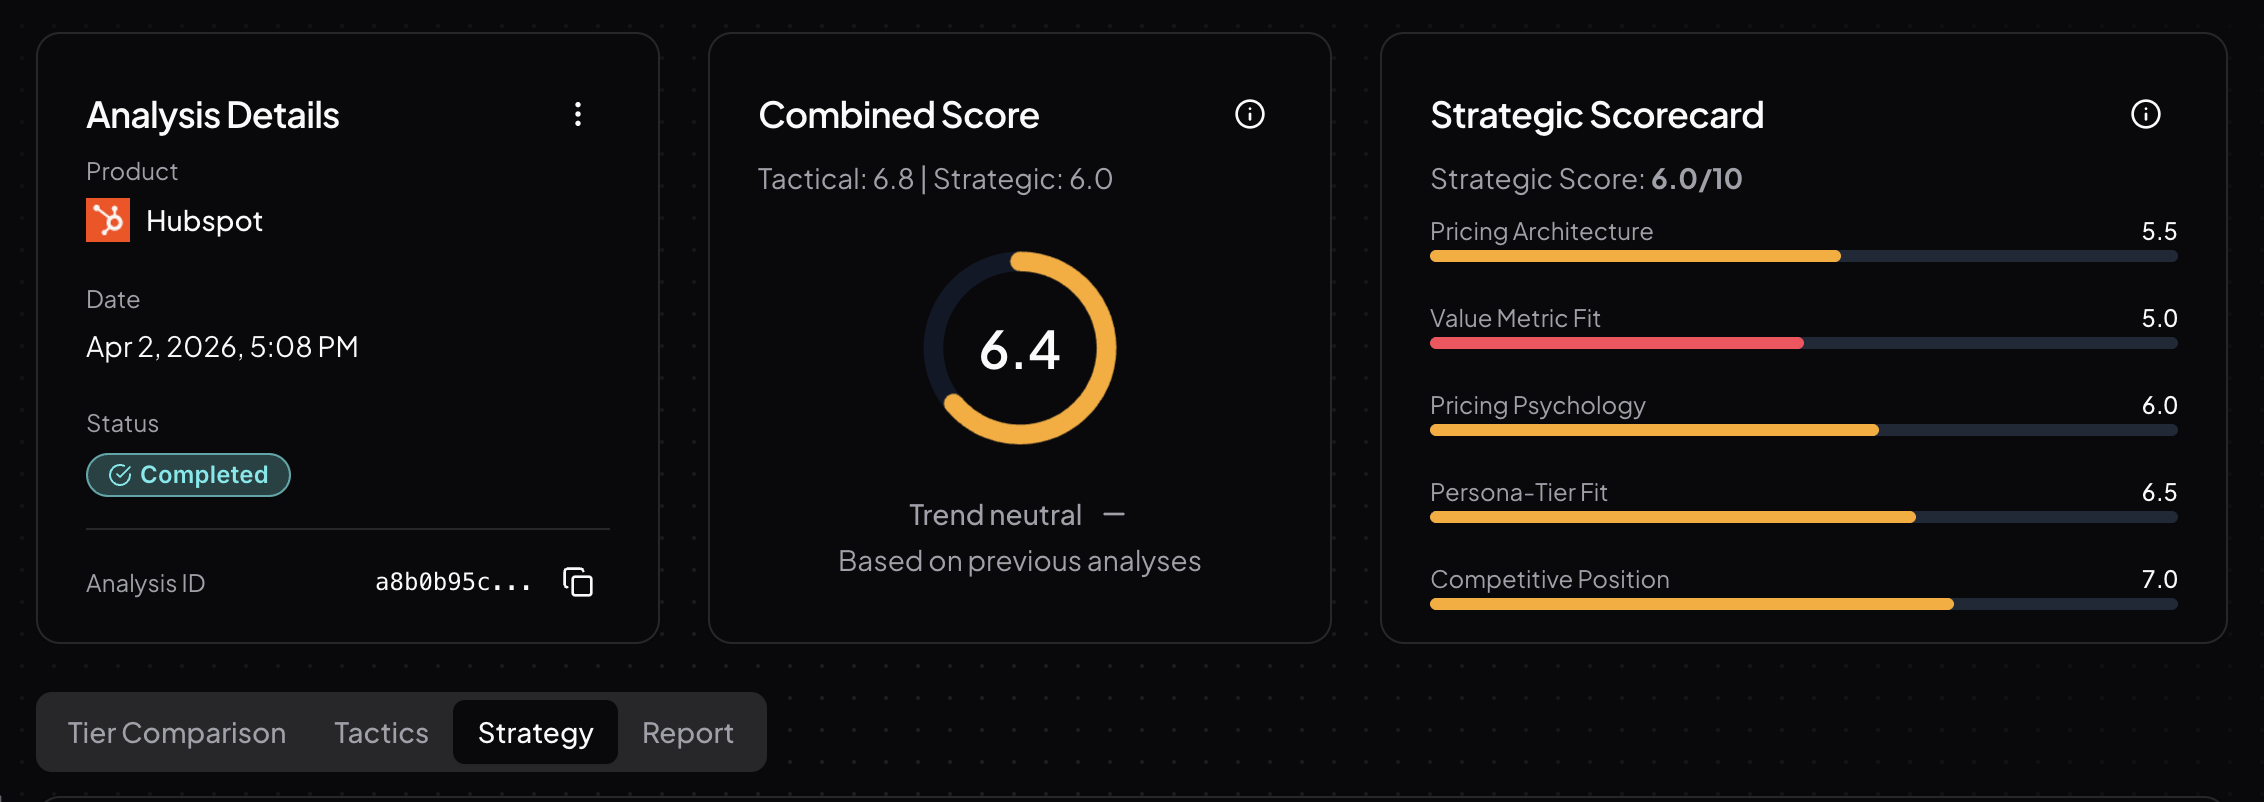Toggle the Strategy tab selection
Screen dimensions: 2264x802
534,732
